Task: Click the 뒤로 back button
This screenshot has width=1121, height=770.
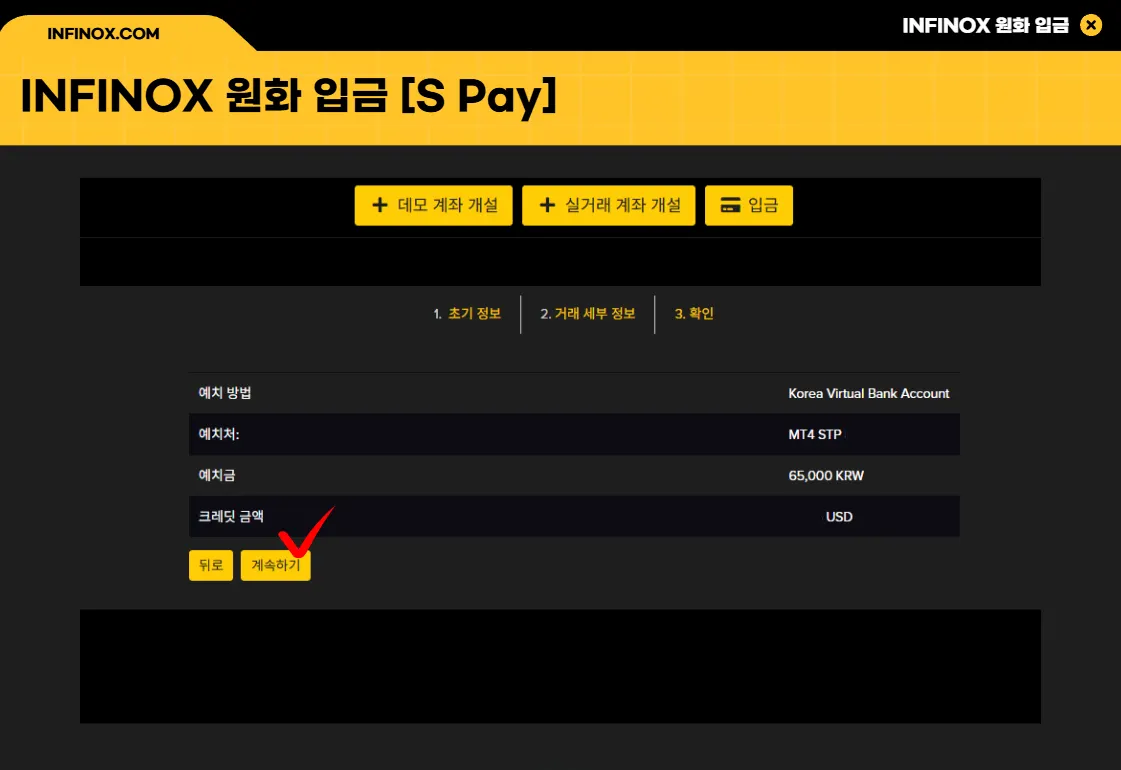Action: (x=211, y=566)
